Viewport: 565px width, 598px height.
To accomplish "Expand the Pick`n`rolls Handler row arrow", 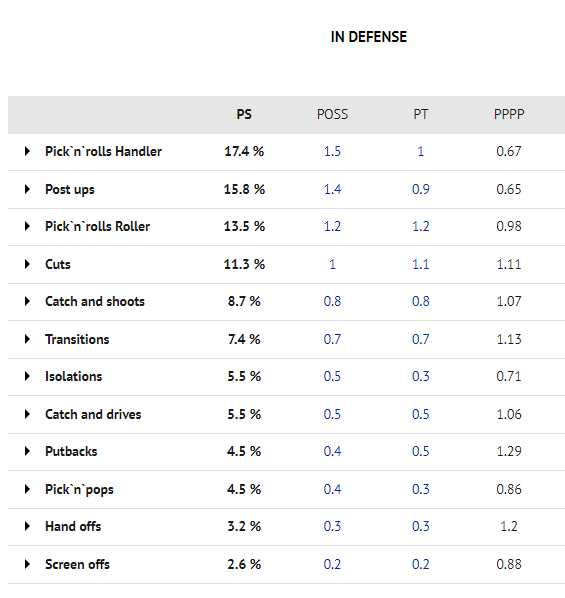I will (27, 151).
